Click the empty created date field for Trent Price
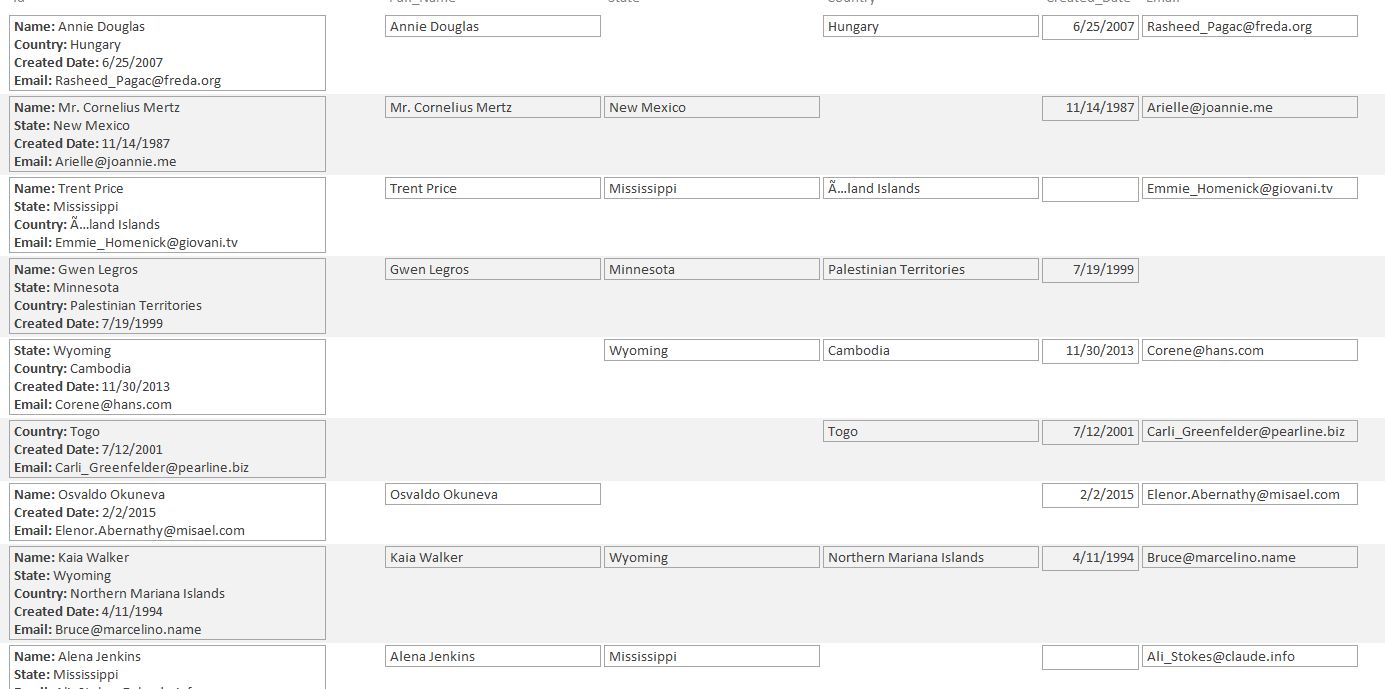The height and width of the screenshot is (689, 1385). [x=1090, y=189]
